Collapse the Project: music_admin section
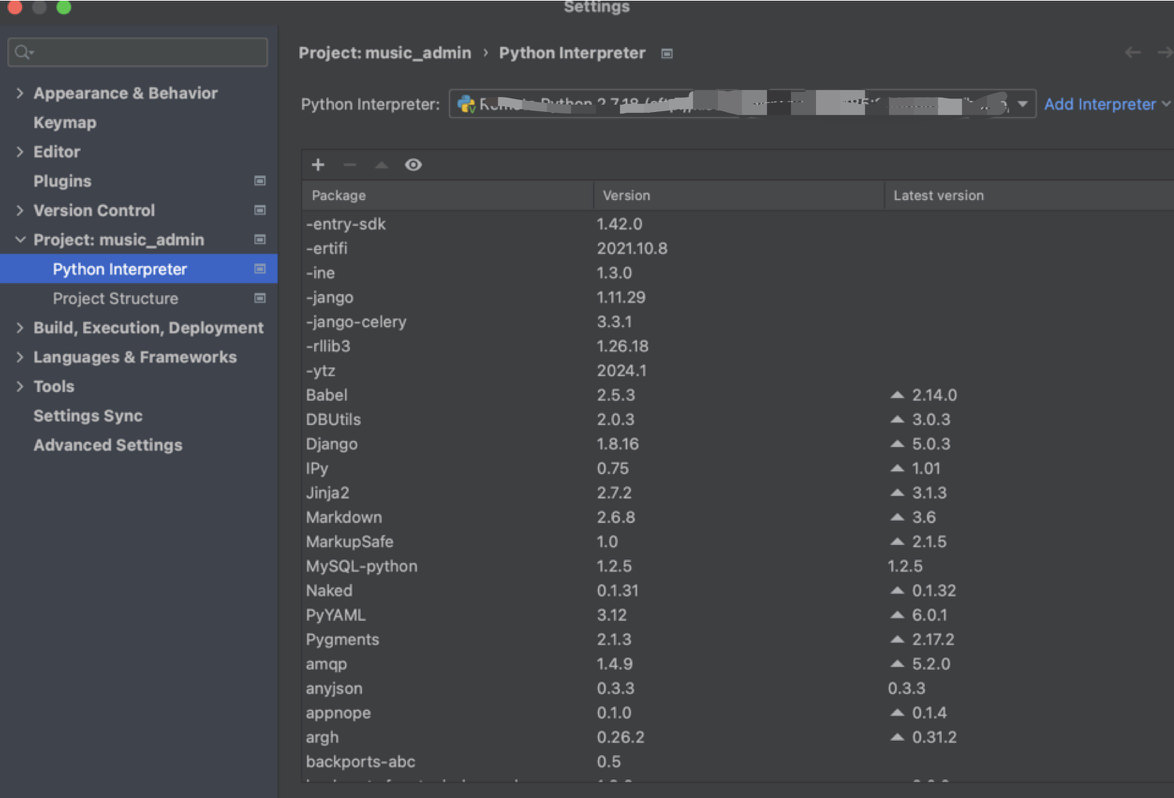The width and height of the screenshot is (1174, 798). coord(20,240)
